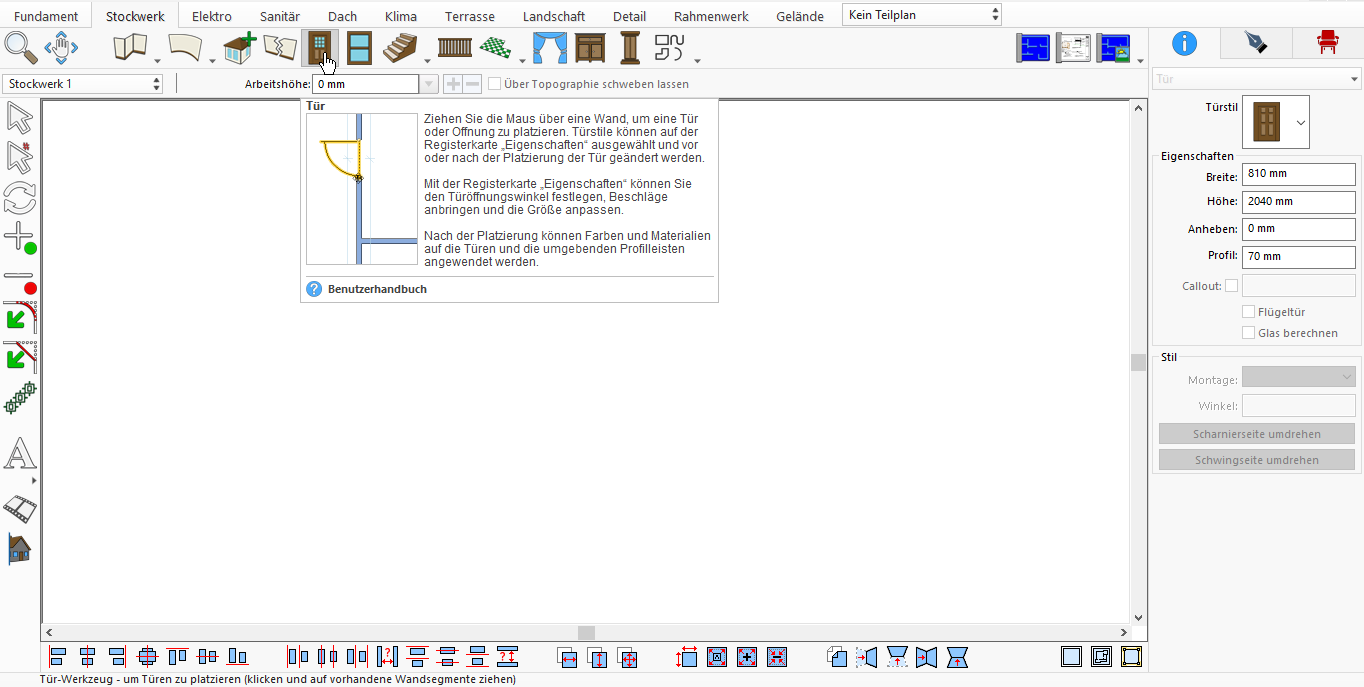Select the staircase tool

[400, 47]
